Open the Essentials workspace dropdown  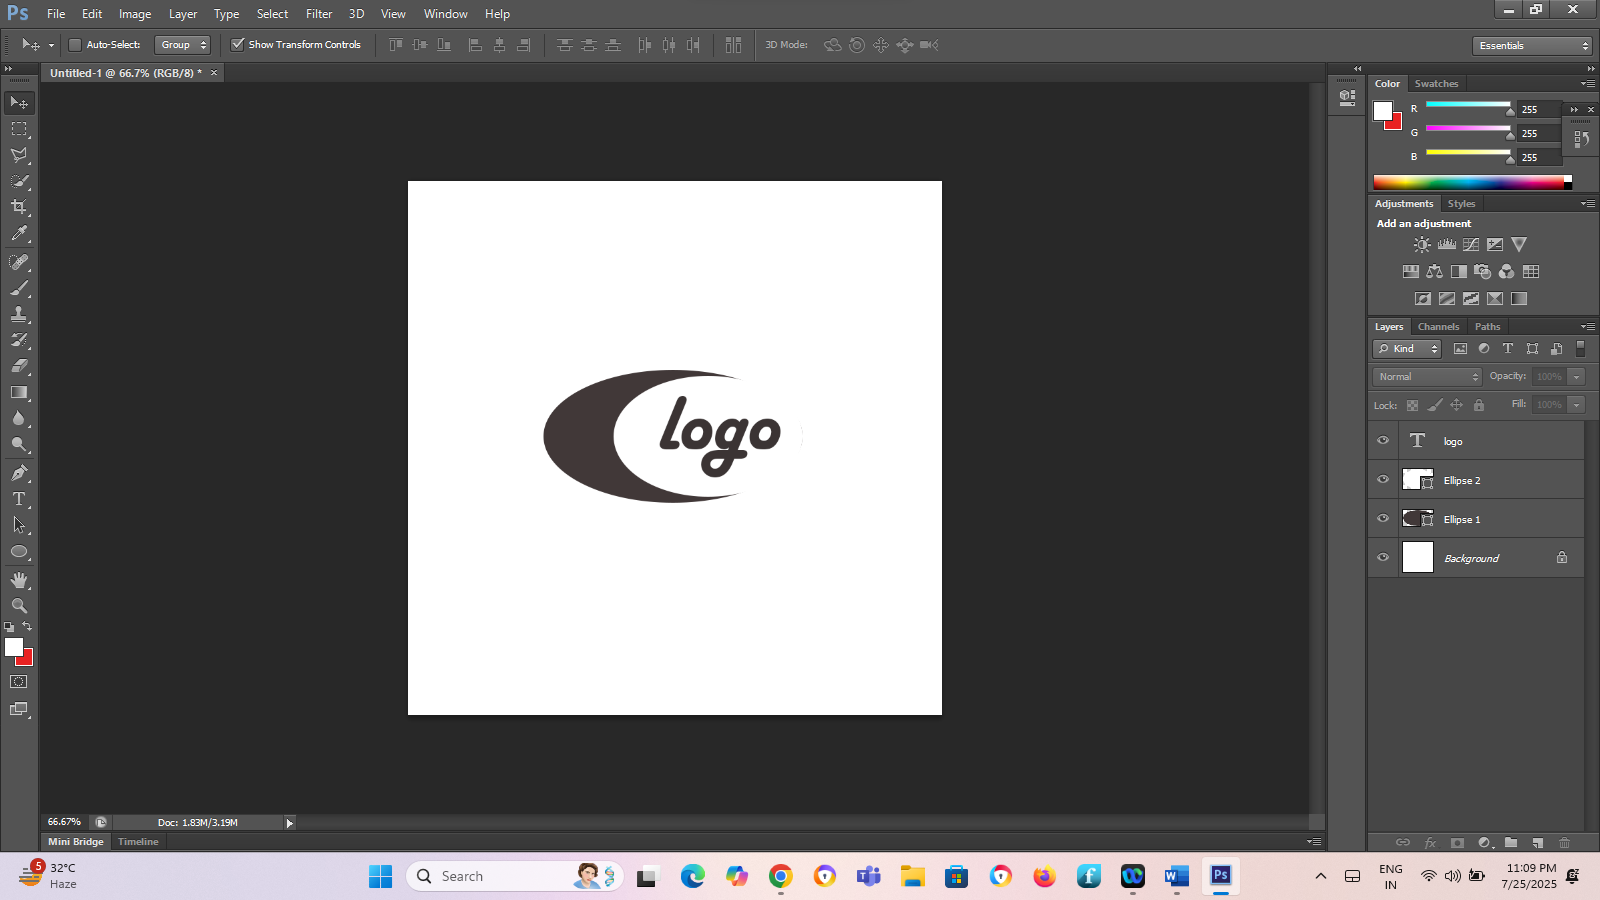click(x=1532, y=45)
